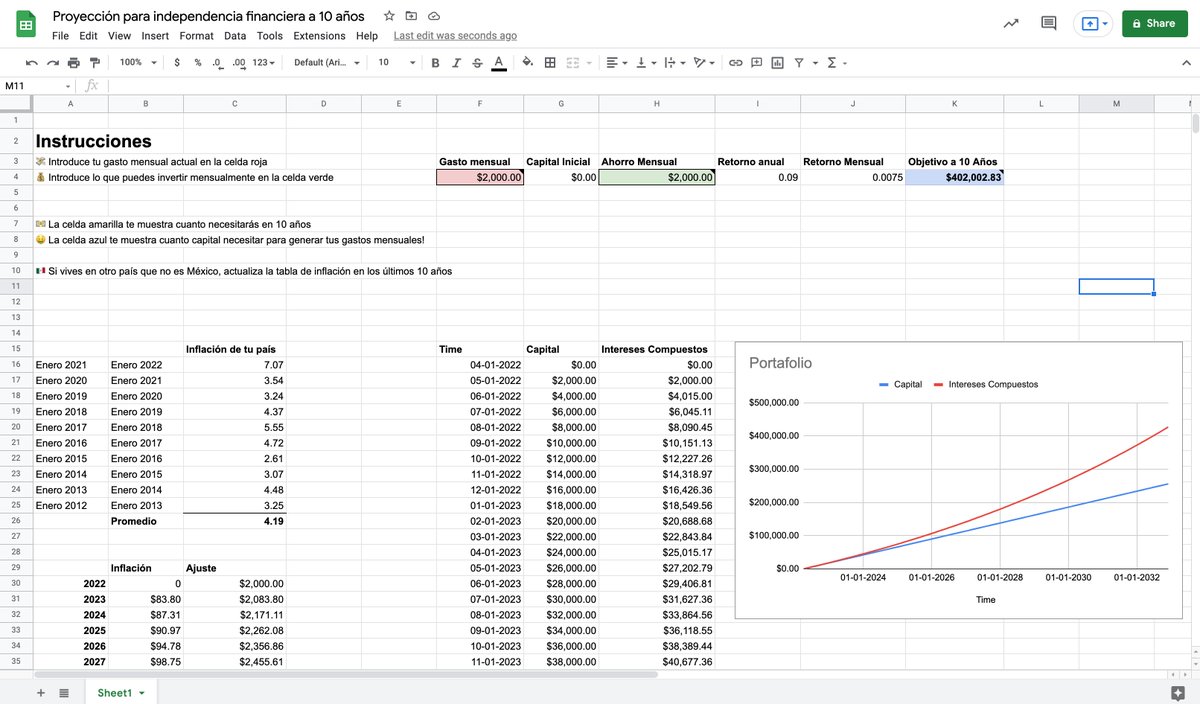Add a new sheet with plus icon
1200x704 pixels.
(x=41, y=693)
